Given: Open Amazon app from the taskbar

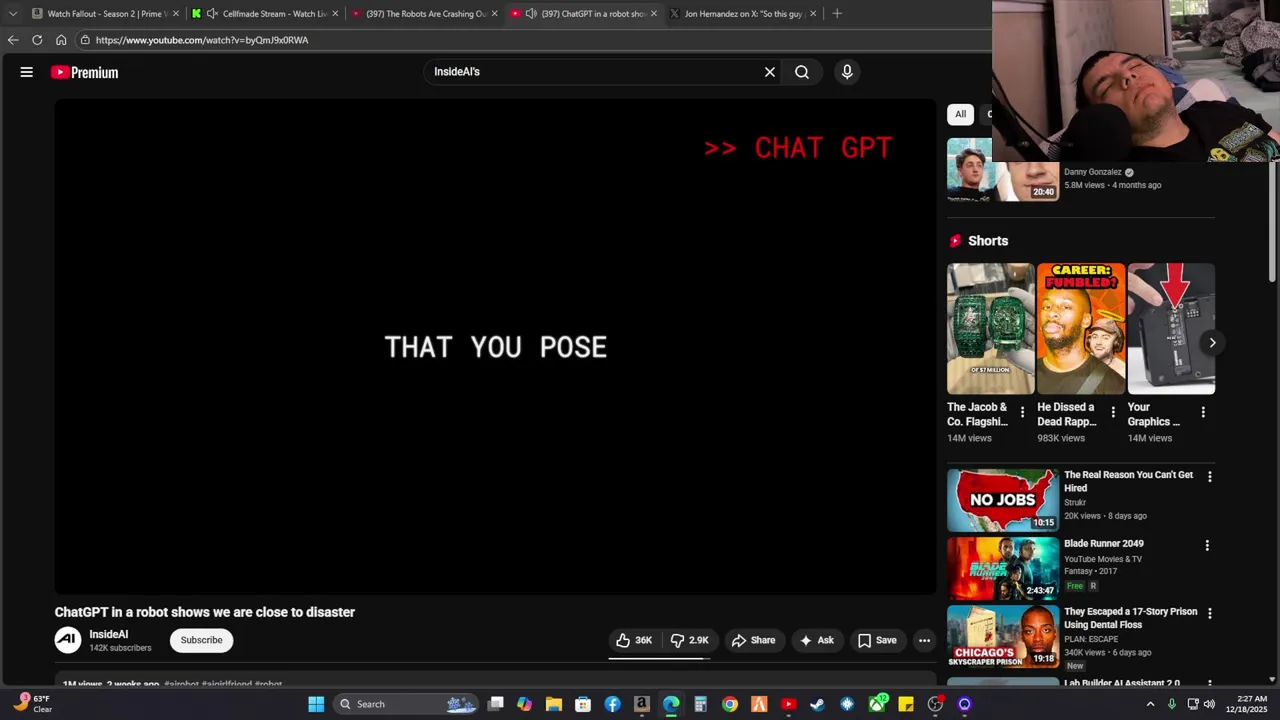Looking at the screenshot, I should tap(642, 704).
